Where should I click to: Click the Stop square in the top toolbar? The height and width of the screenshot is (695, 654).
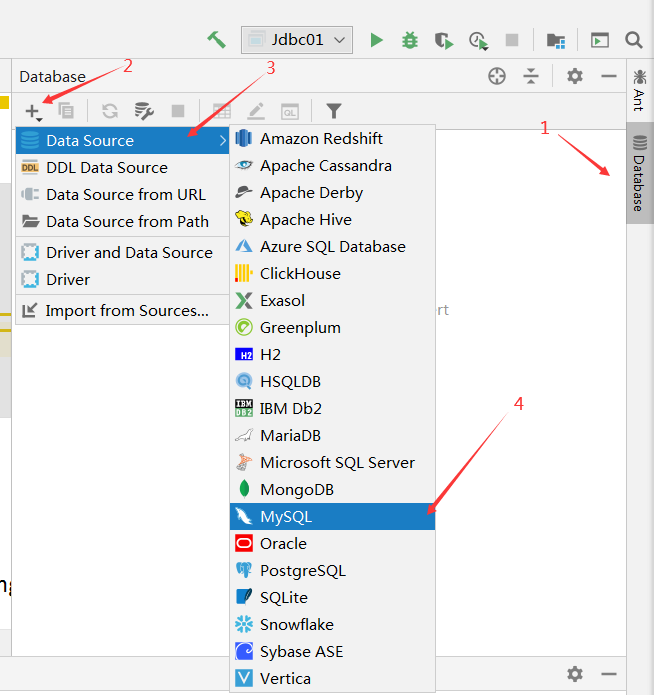pos(512,40)
